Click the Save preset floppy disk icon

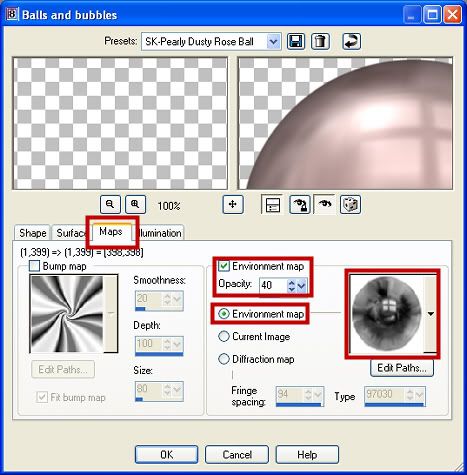(296, 41)
